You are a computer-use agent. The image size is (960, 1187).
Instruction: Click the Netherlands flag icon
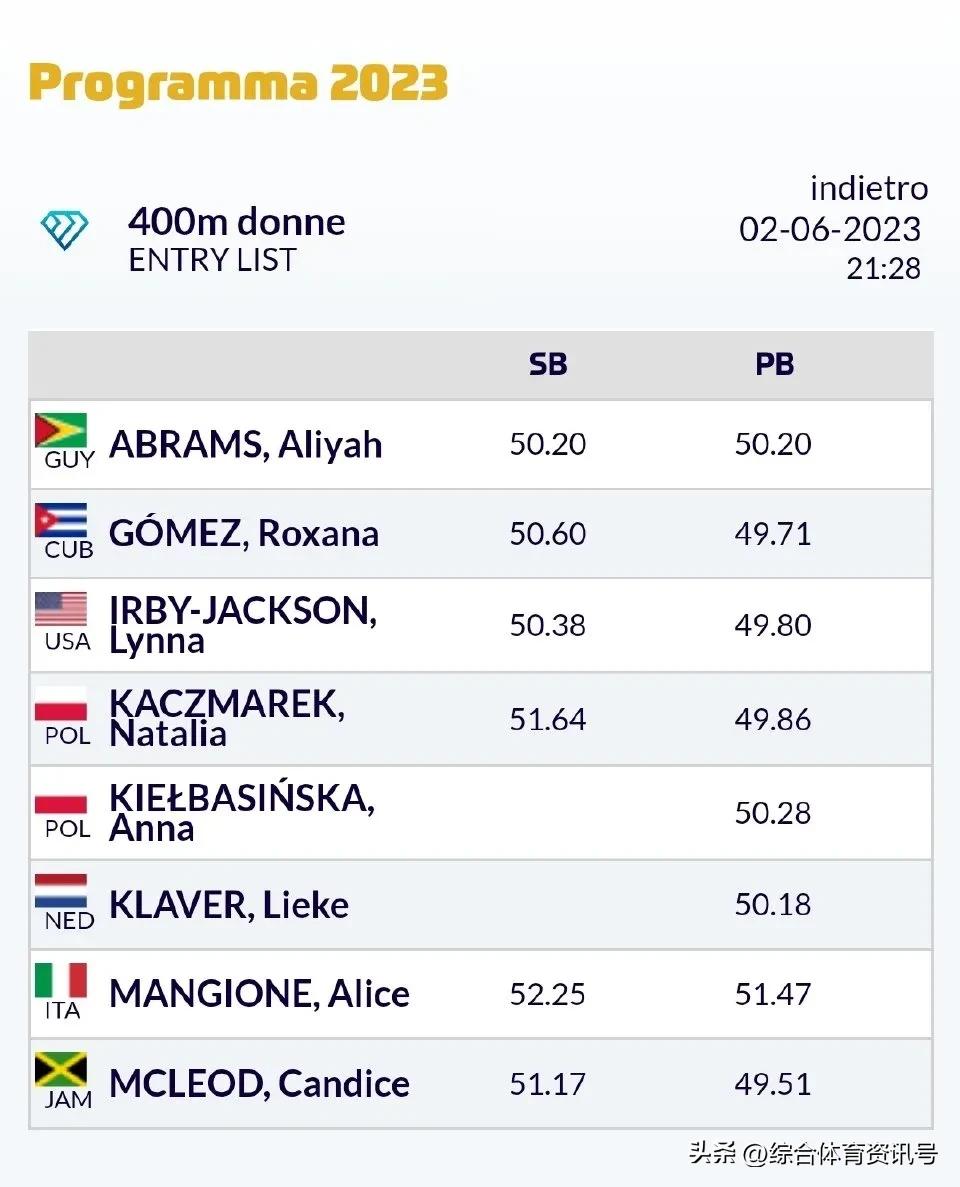point(61,891)
